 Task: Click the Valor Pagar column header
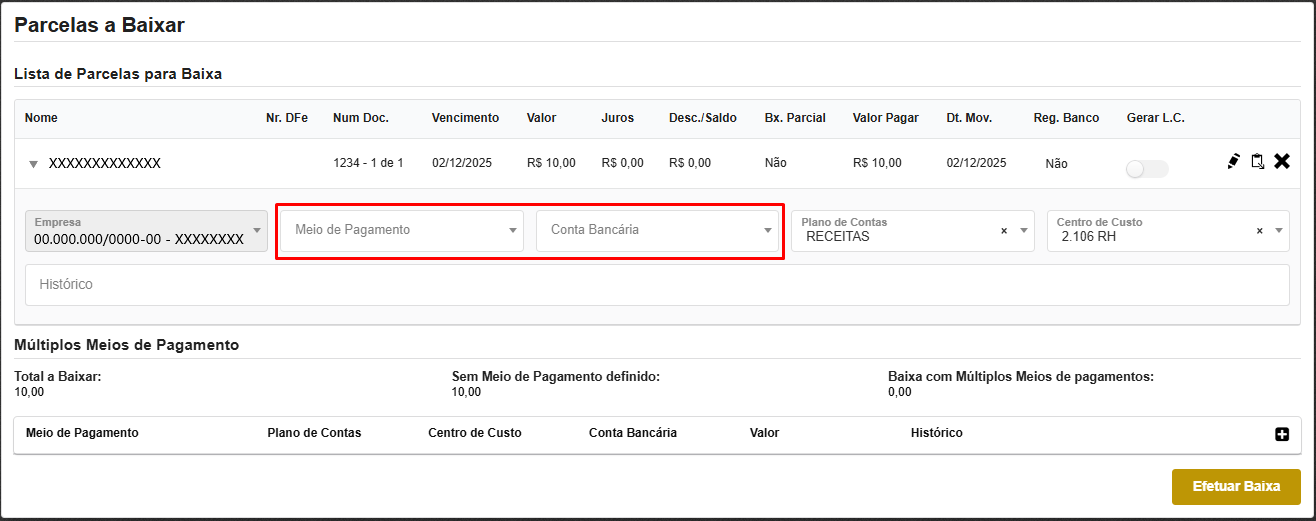tap(885, 118)
